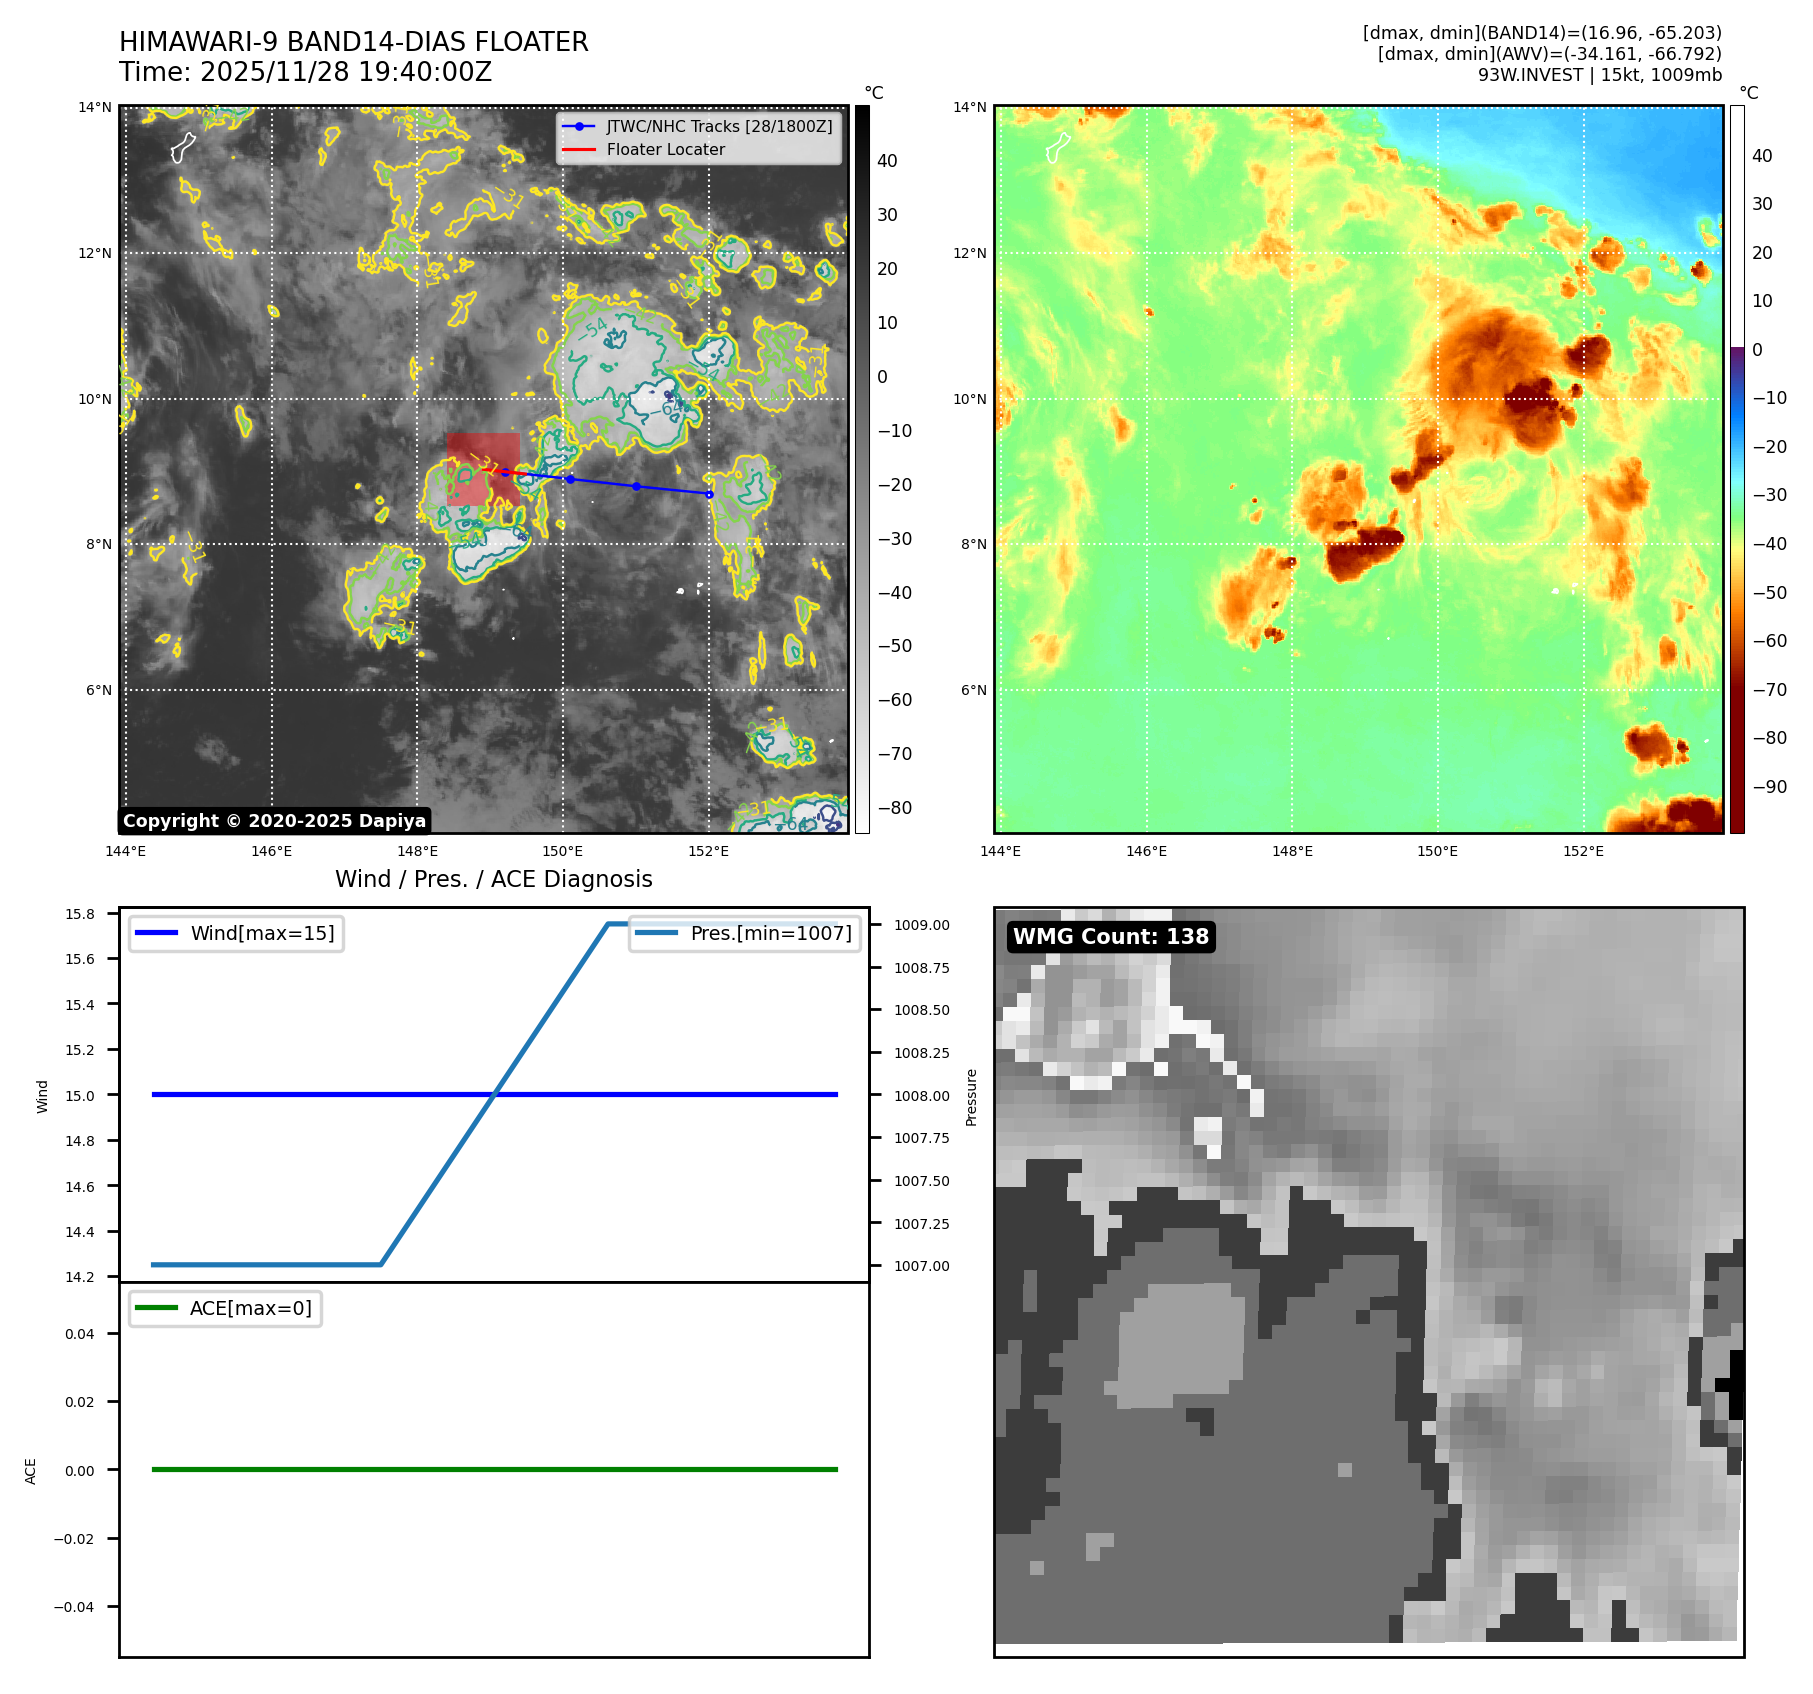1813x1694 pixels.
Task: Click the Wind / Pres. / ACE Diagnosis heading
Action: tap(493, 879)
